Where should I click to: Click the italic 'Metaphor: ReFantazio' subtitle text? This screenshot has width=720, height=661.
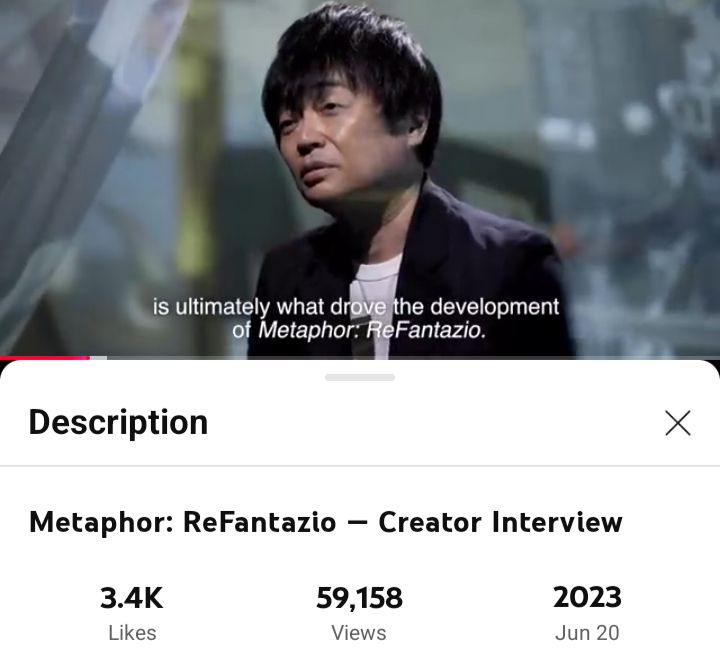[x=372, y=330]
